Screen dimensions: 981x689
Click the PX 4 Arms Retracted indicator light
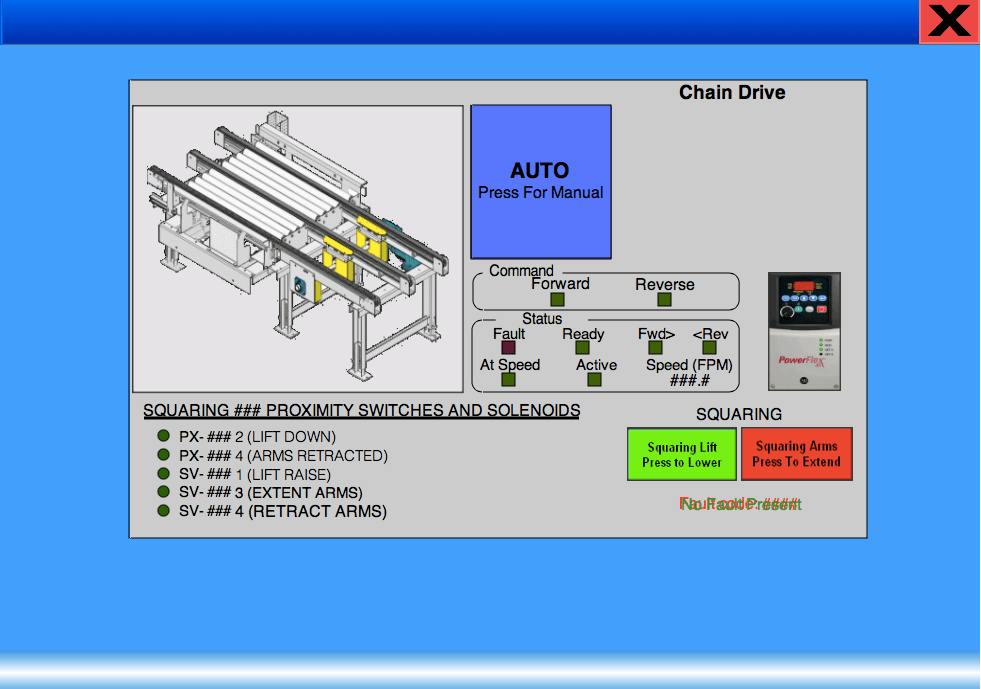[164, 455]
